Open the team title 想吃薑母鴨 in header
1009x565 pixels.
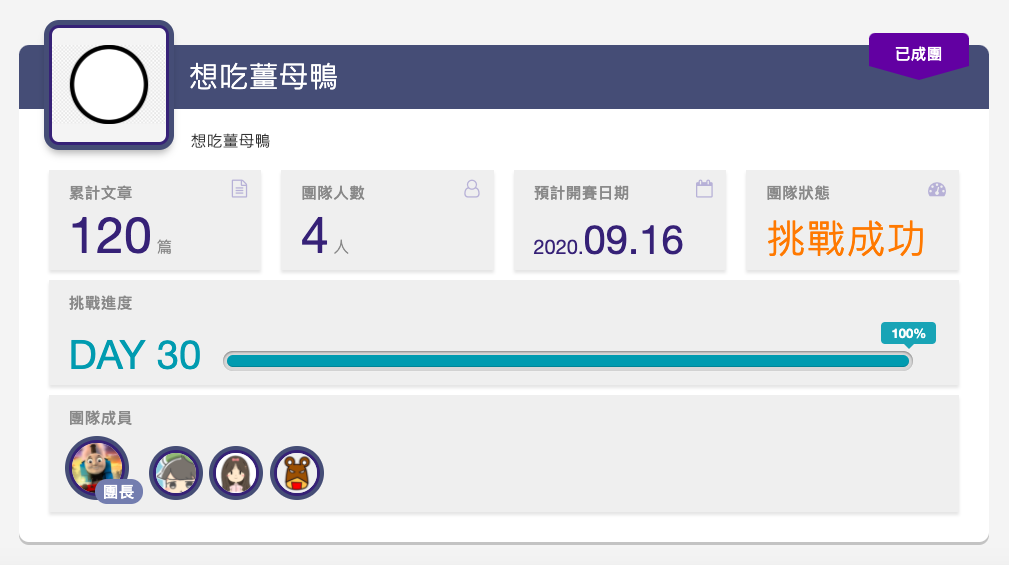tap(264, 77)
